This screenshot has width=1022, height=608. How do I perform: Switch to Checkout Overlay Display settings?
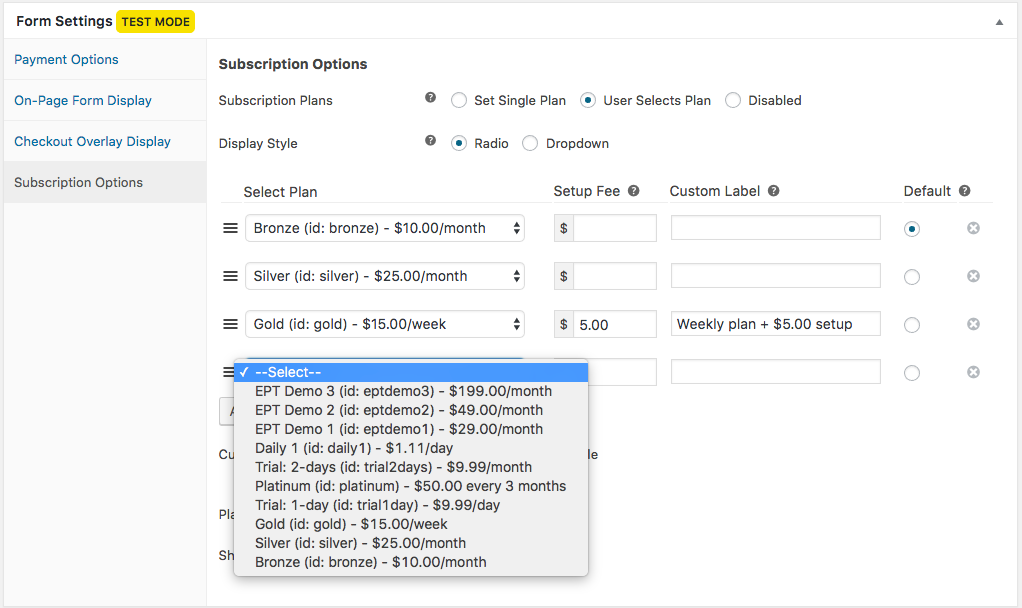point(93,141)
